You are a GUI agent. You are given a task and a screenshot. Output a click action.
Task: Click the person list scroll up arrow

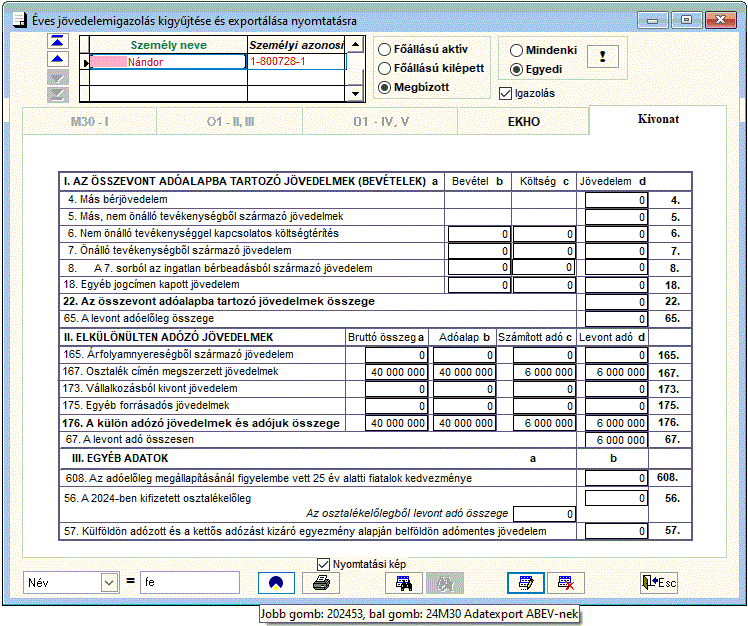(355, 45)
